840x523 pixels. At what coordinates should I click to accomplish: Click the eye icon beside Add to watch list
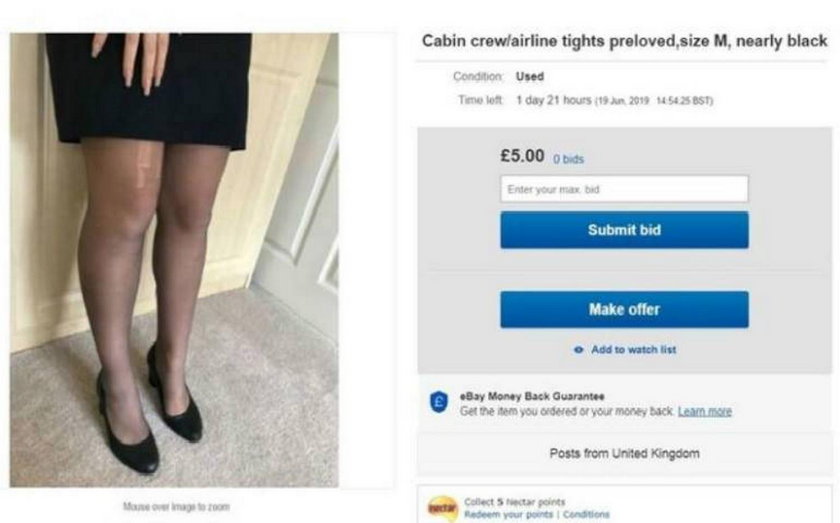578,350
